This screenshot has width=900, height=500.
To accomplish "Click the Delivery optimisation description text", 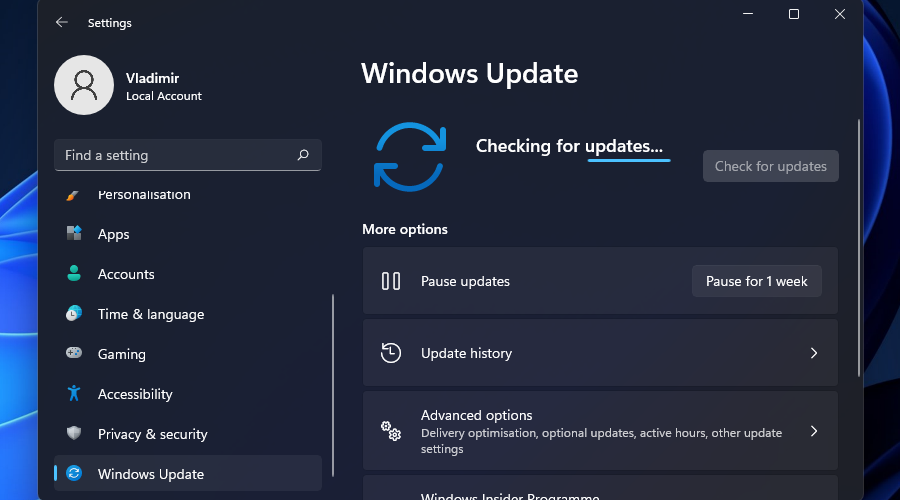I will click(x=601, y=441).
